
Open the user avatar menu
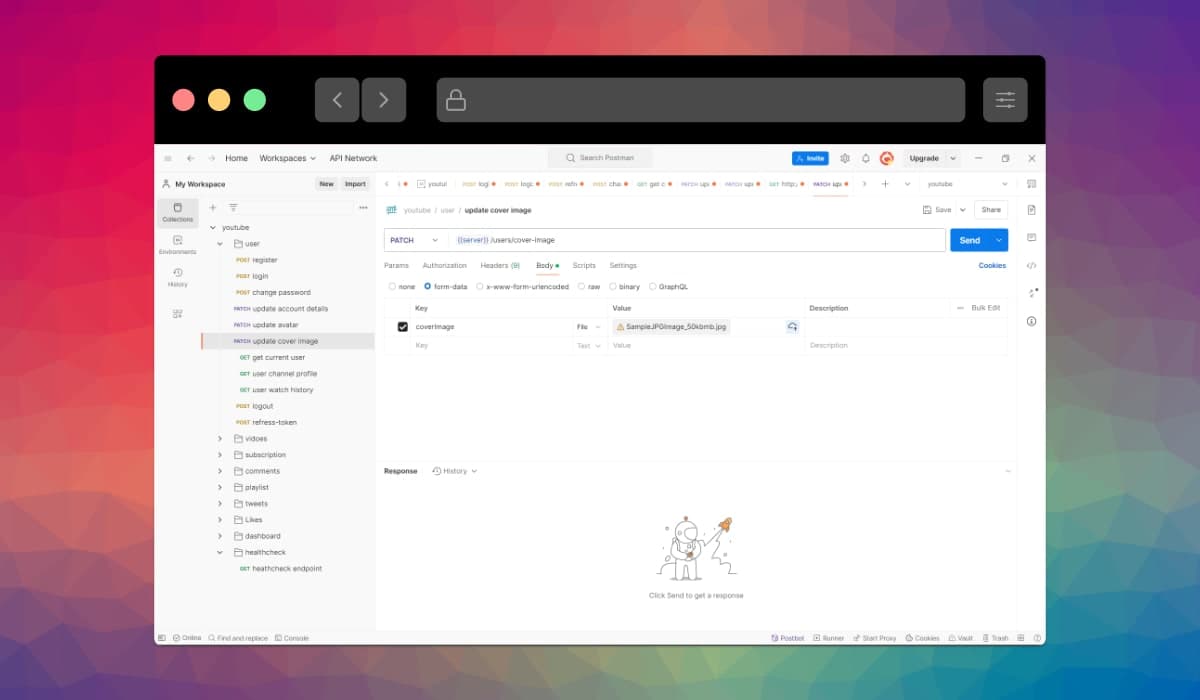[x=886, y=158]
